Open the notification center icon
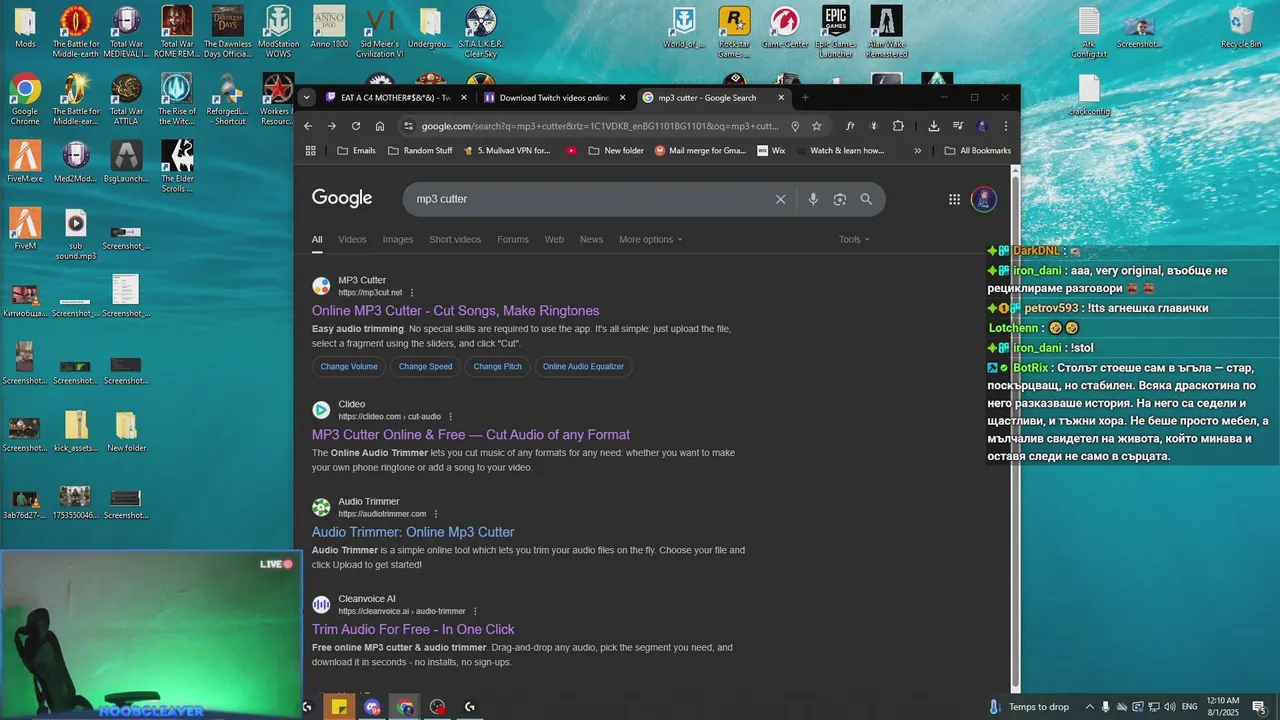The height and width of the screenshot is (720, 1280). [x=1258, y=707]
